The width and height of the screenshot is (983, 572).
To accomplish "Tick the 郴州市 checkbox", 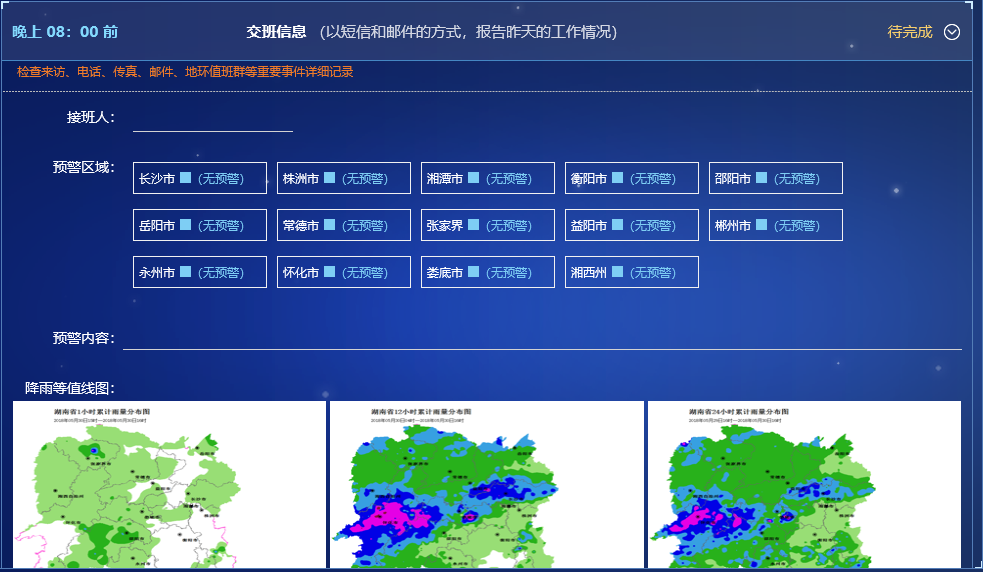I will pos(762,225).
